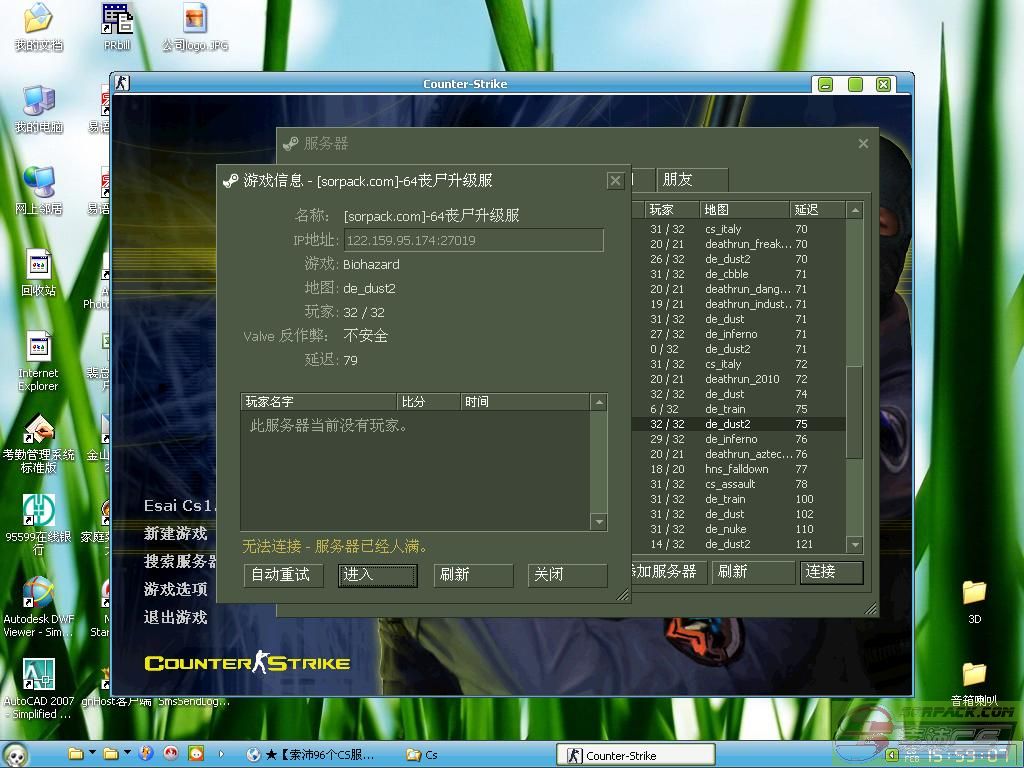Click the 自动重试 auto-retry button
The image size is (1024, 768).
coord(283,575)
